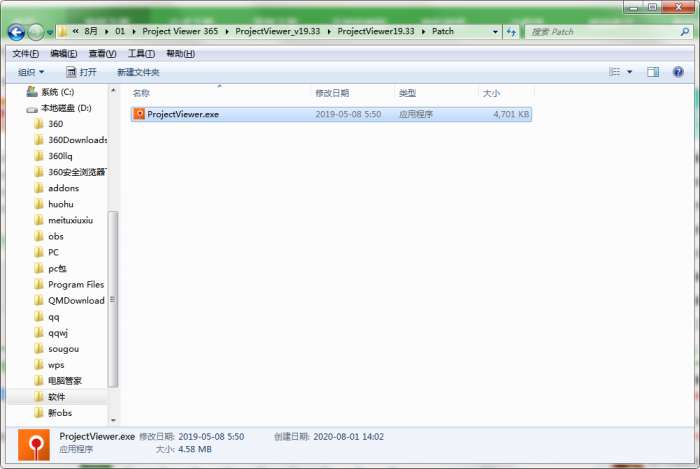Select the 360 folder in tree

click(49, 124)
